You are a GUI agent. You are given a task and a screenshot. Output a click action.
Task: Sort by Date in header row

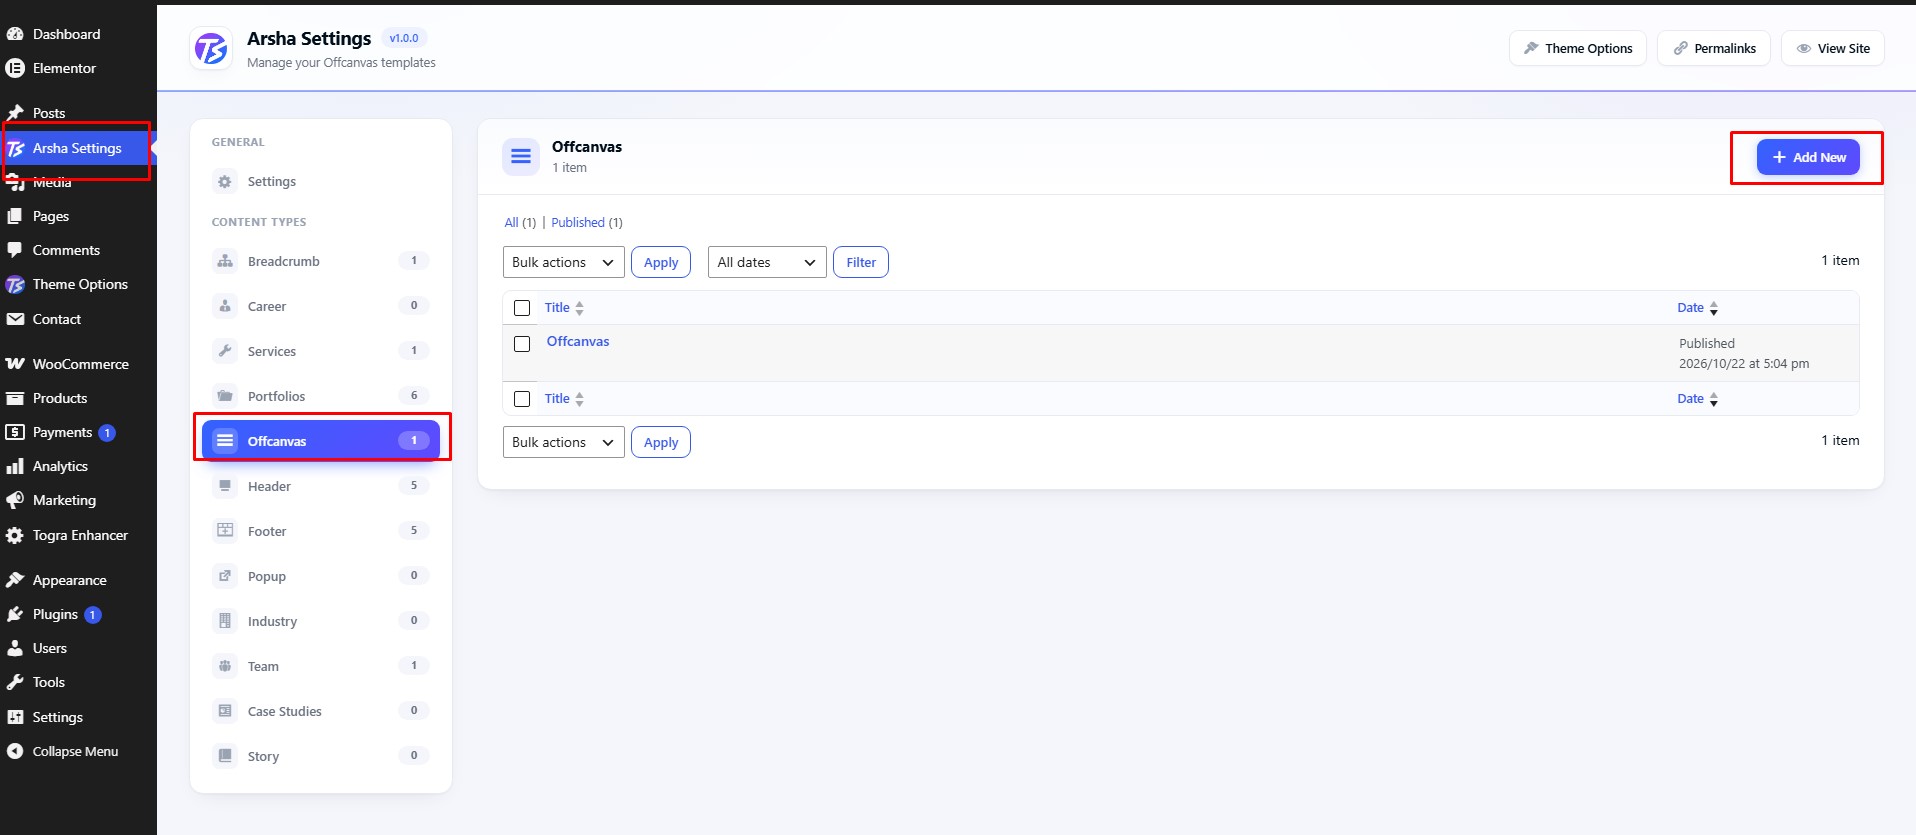click(1697, 308)
